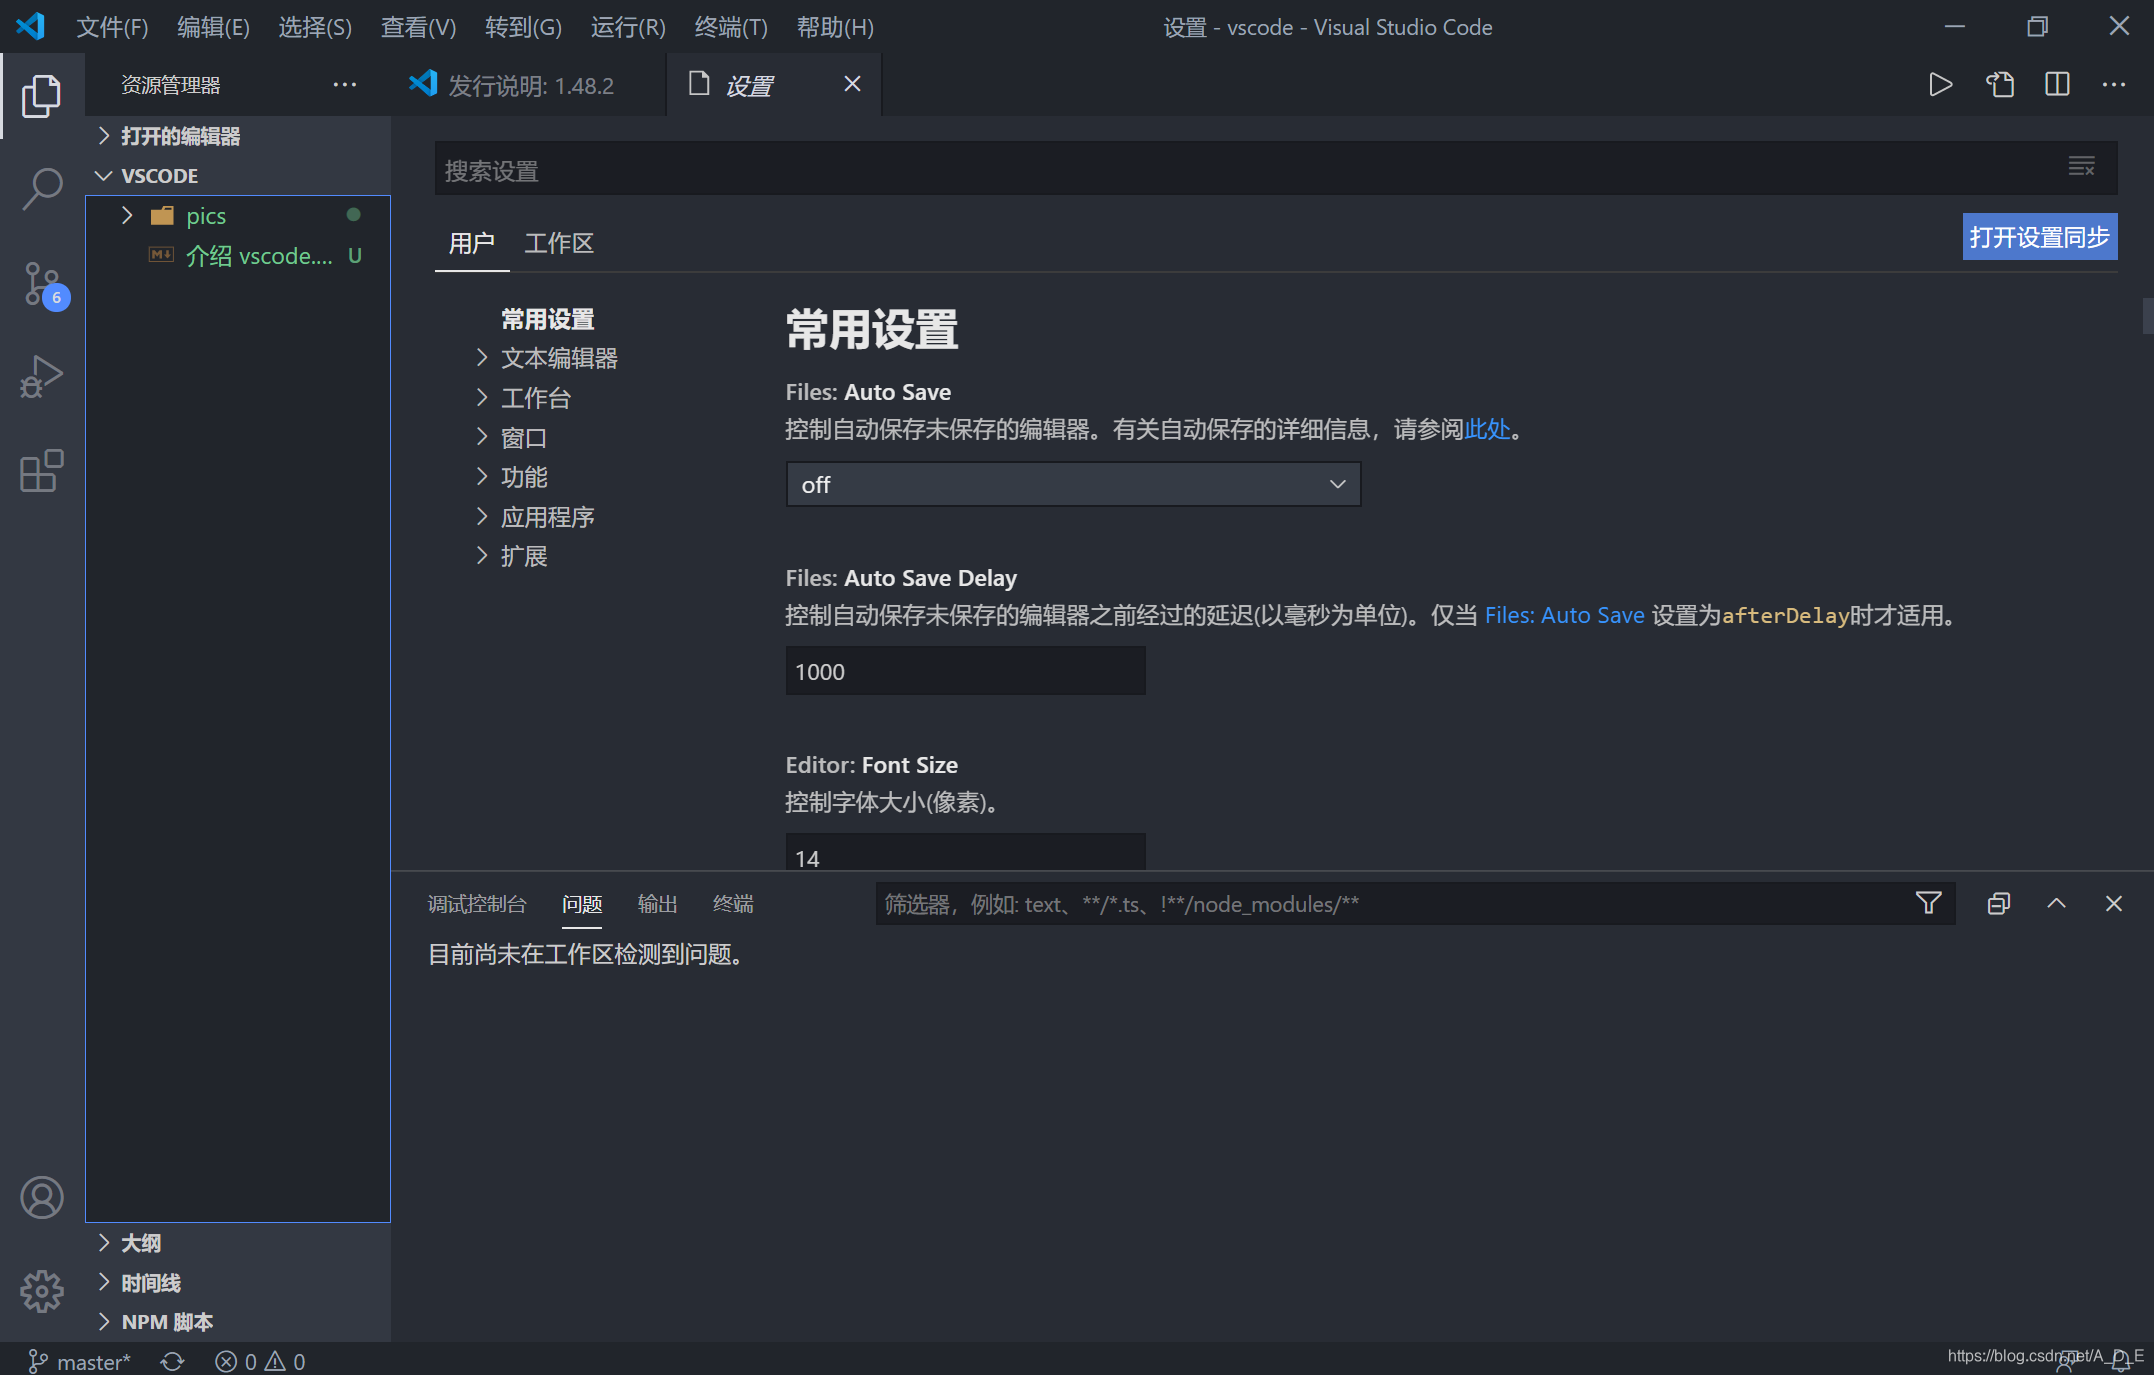Split the editor to the right

(2057, 85)
